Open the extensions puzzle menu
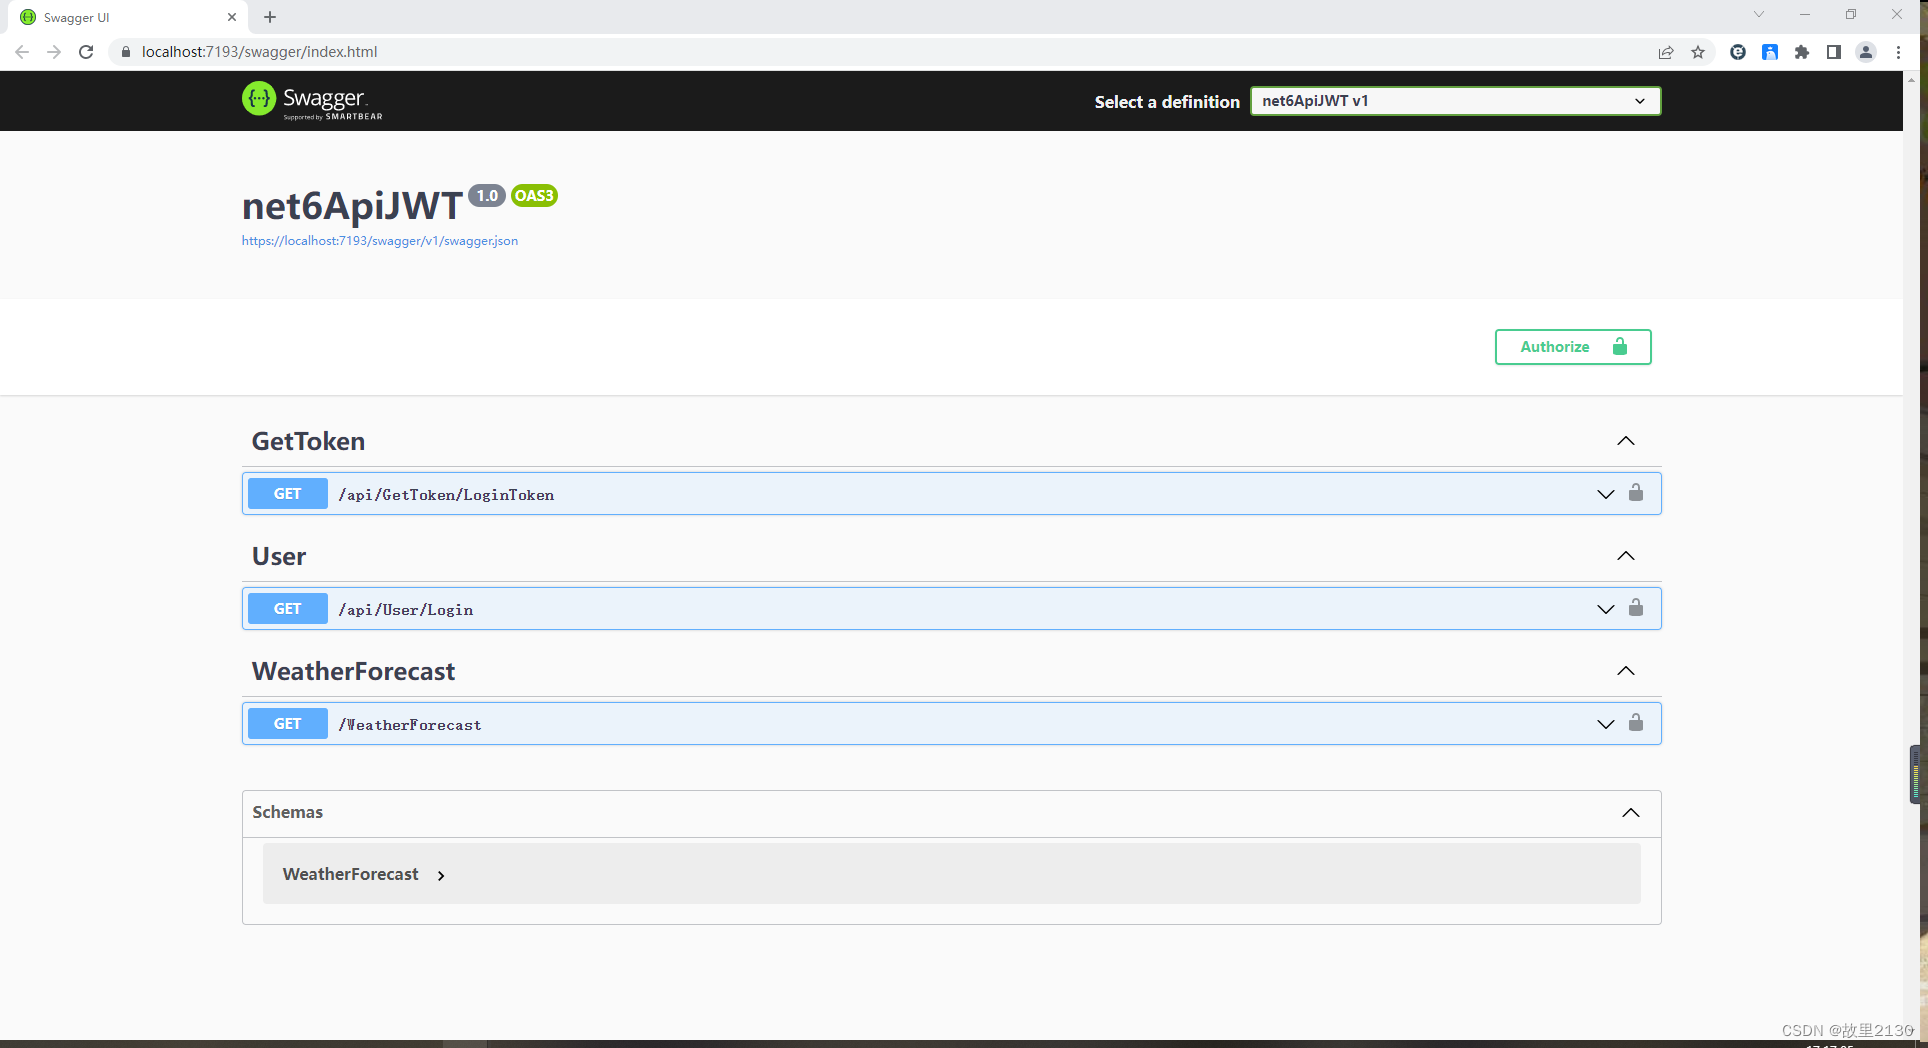The image size is (1928, 1048). tap(1802, 52)
